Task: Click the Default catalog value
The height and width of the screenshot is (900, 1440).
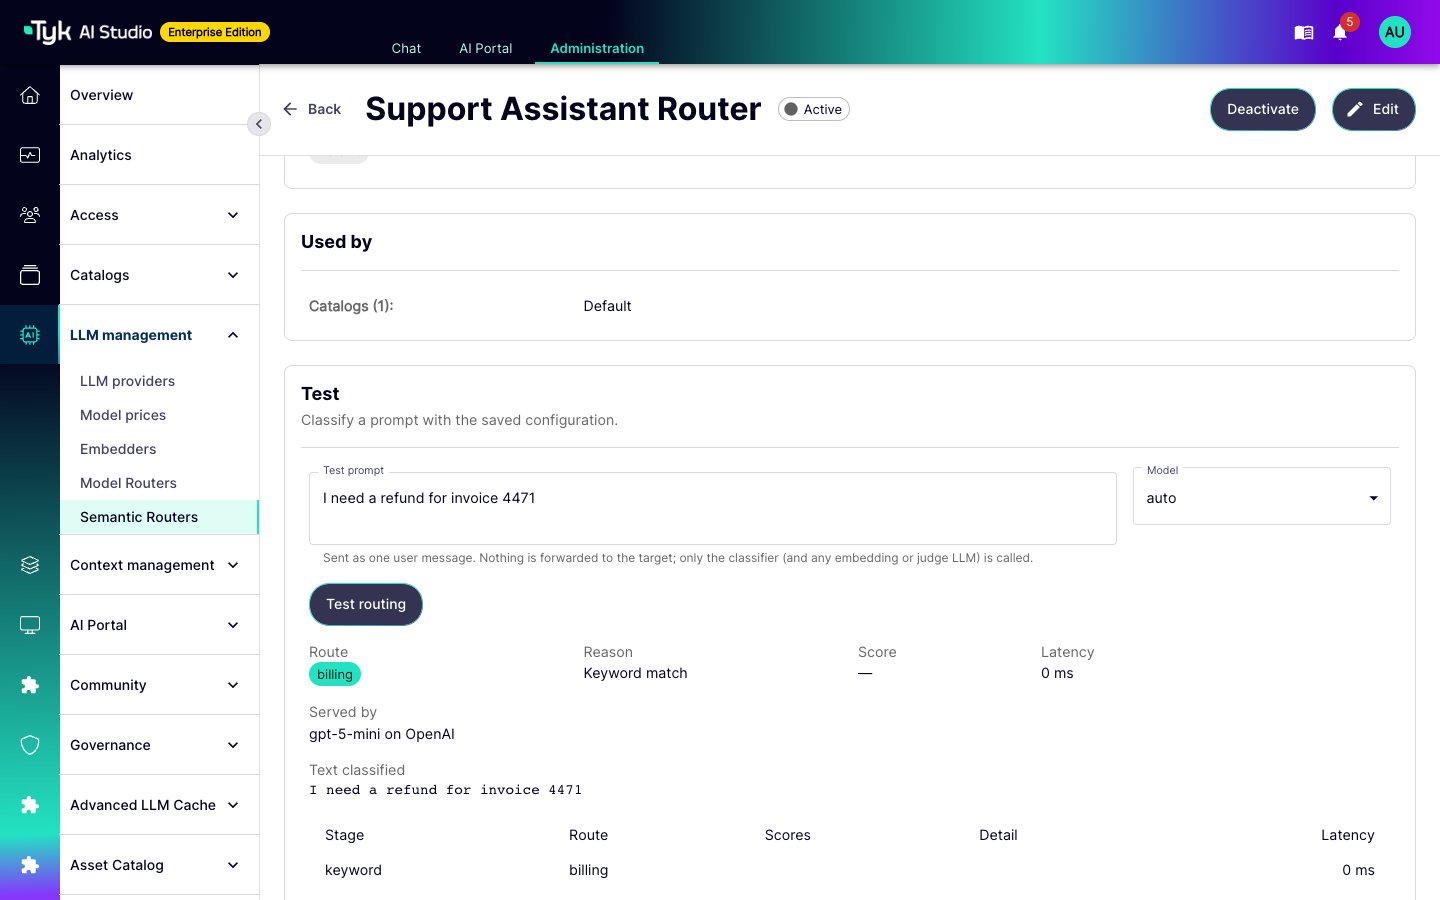Action: tap(607, 306)
